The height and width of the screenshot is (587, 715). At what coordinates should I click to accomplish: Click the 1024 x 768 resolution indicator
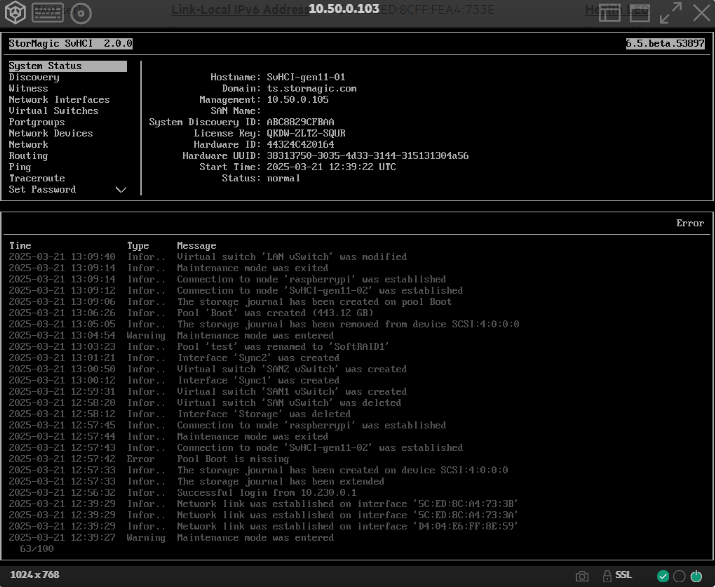35,575
